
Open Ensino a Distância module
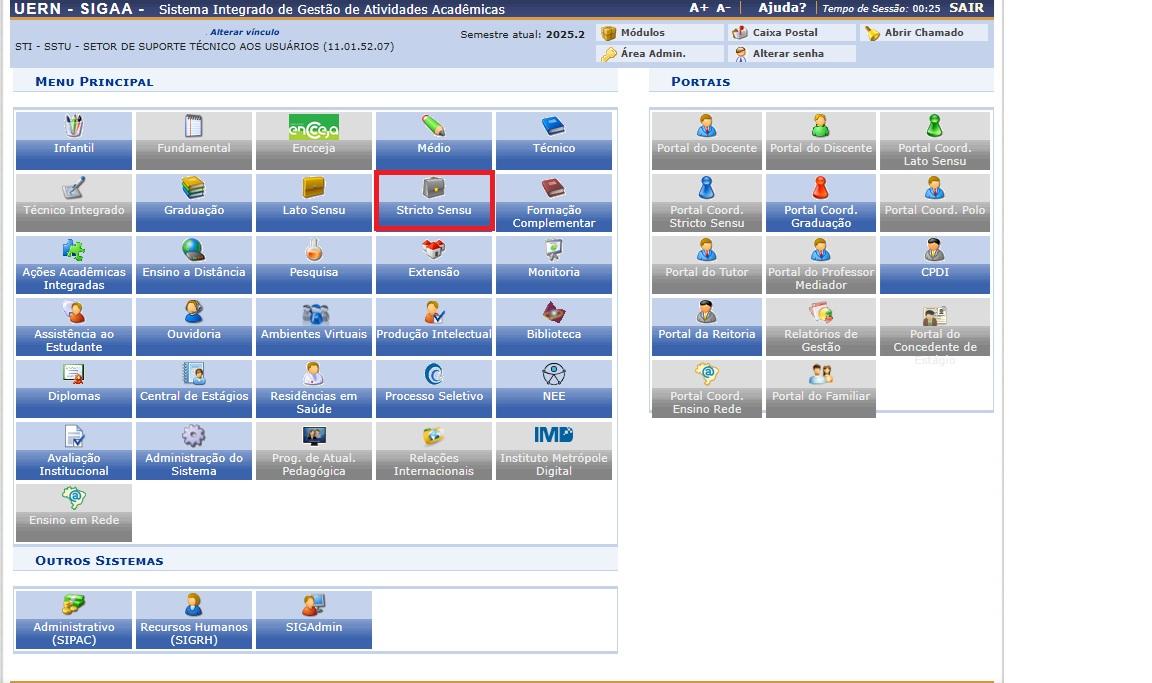[194, 263]
